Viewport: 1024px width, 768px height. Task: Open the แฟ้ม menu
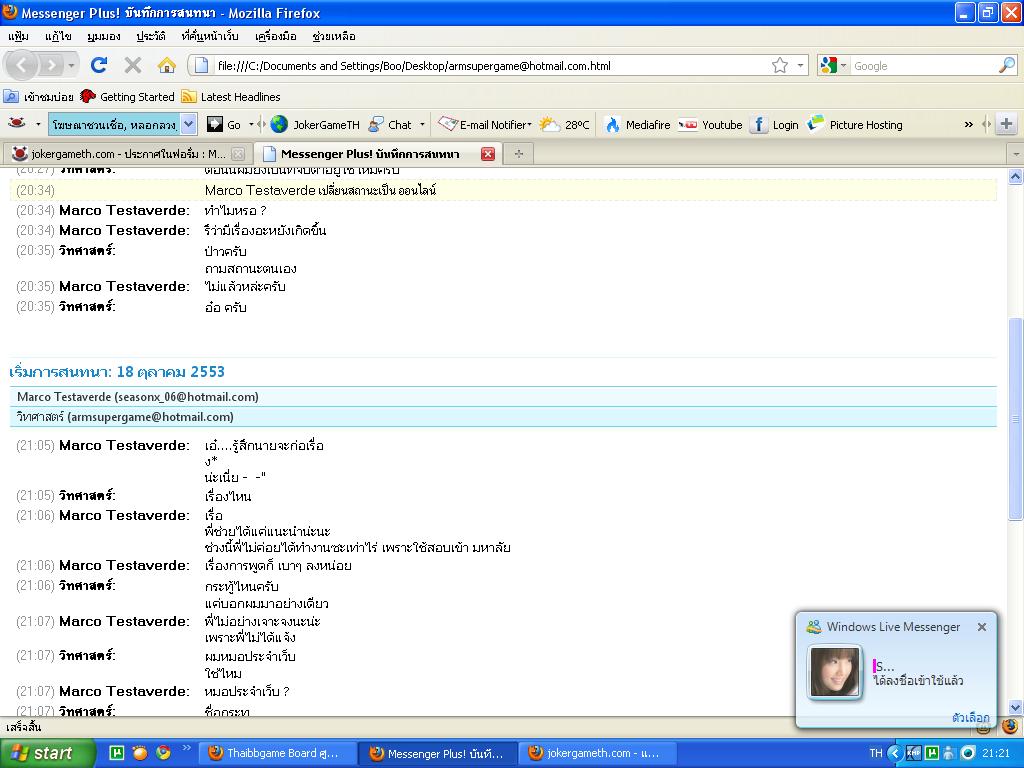pos(18,36)
